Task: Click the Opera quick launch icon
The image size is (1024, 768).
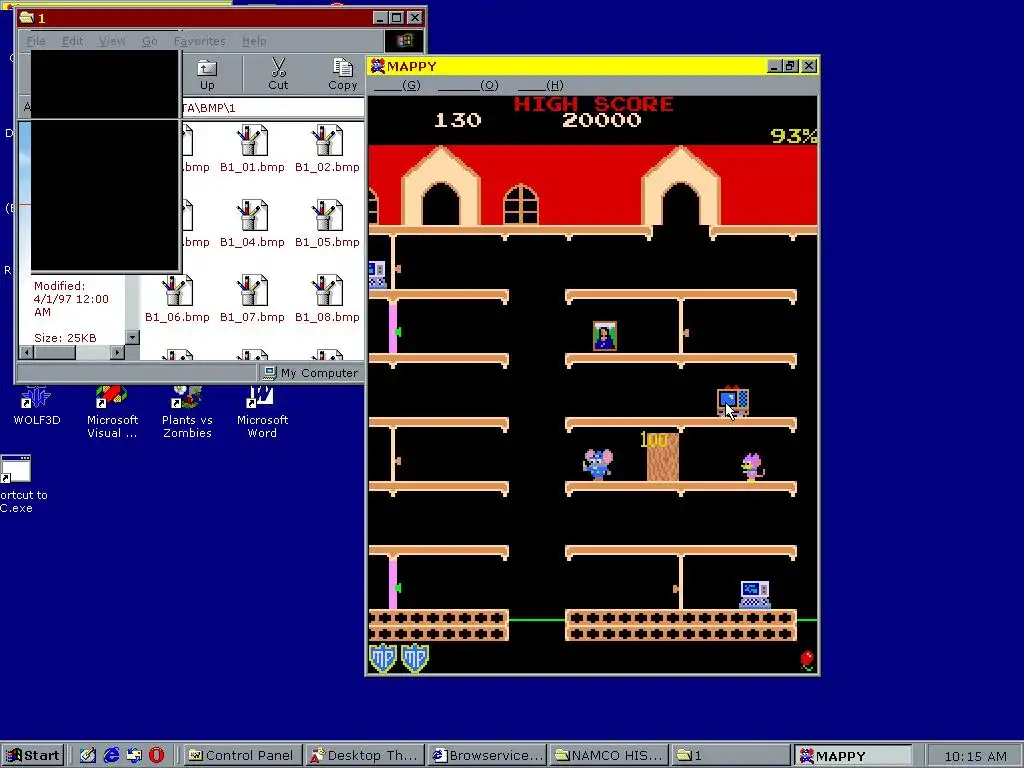Action: [x=157, y=756]
